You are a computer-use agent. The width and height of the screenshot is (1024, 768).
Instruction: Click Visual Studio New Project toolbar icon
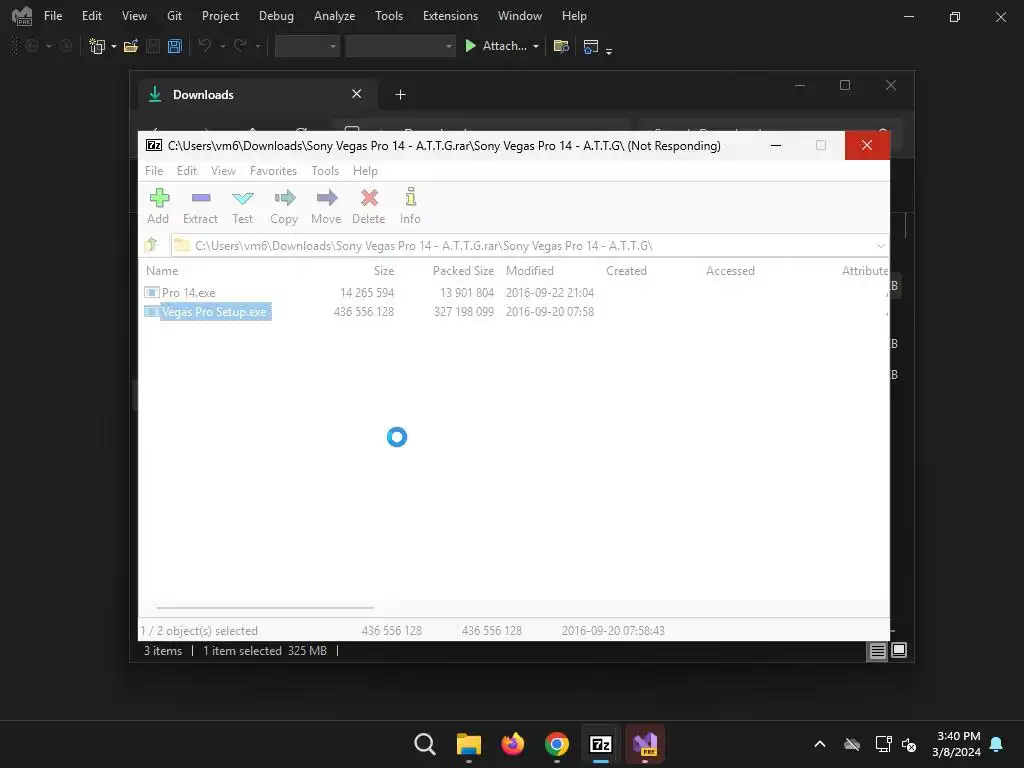point(97,46)
